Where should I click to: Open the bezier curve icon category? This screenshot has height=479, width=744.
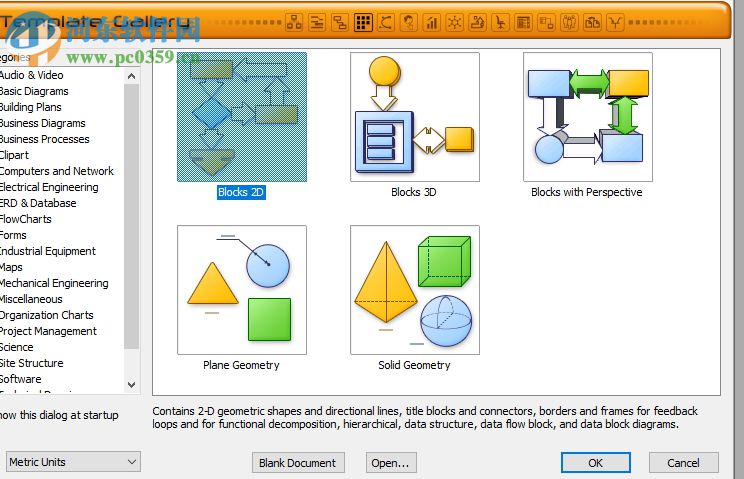(386, 22)
